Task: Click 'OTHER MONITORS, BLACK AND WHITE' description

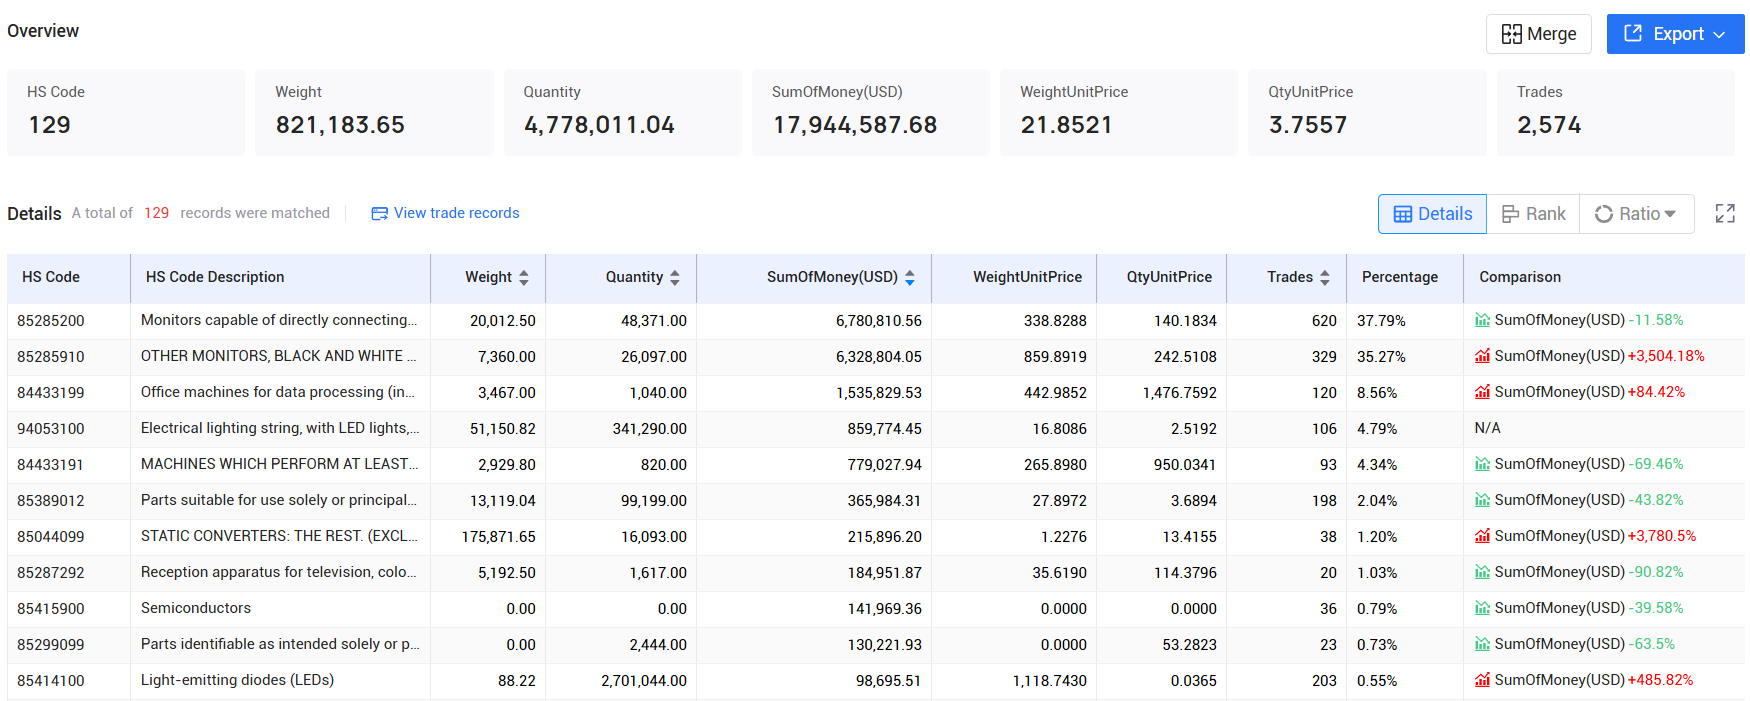Action: click(279, 356)
